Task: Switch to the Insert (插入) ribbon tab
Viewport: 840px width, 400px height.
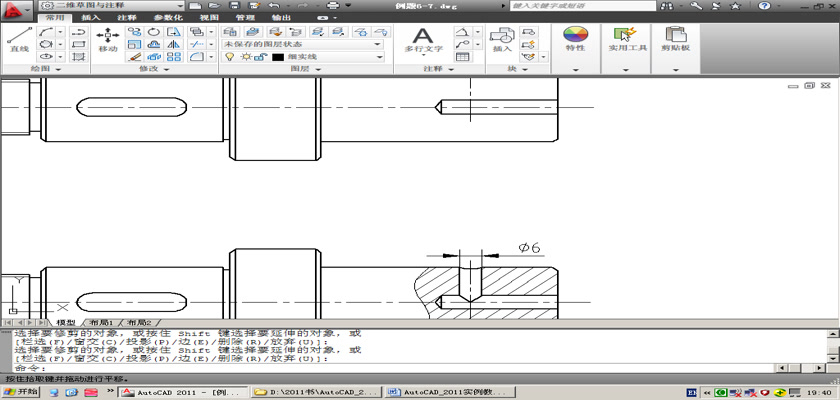Action: coord(90,18)
